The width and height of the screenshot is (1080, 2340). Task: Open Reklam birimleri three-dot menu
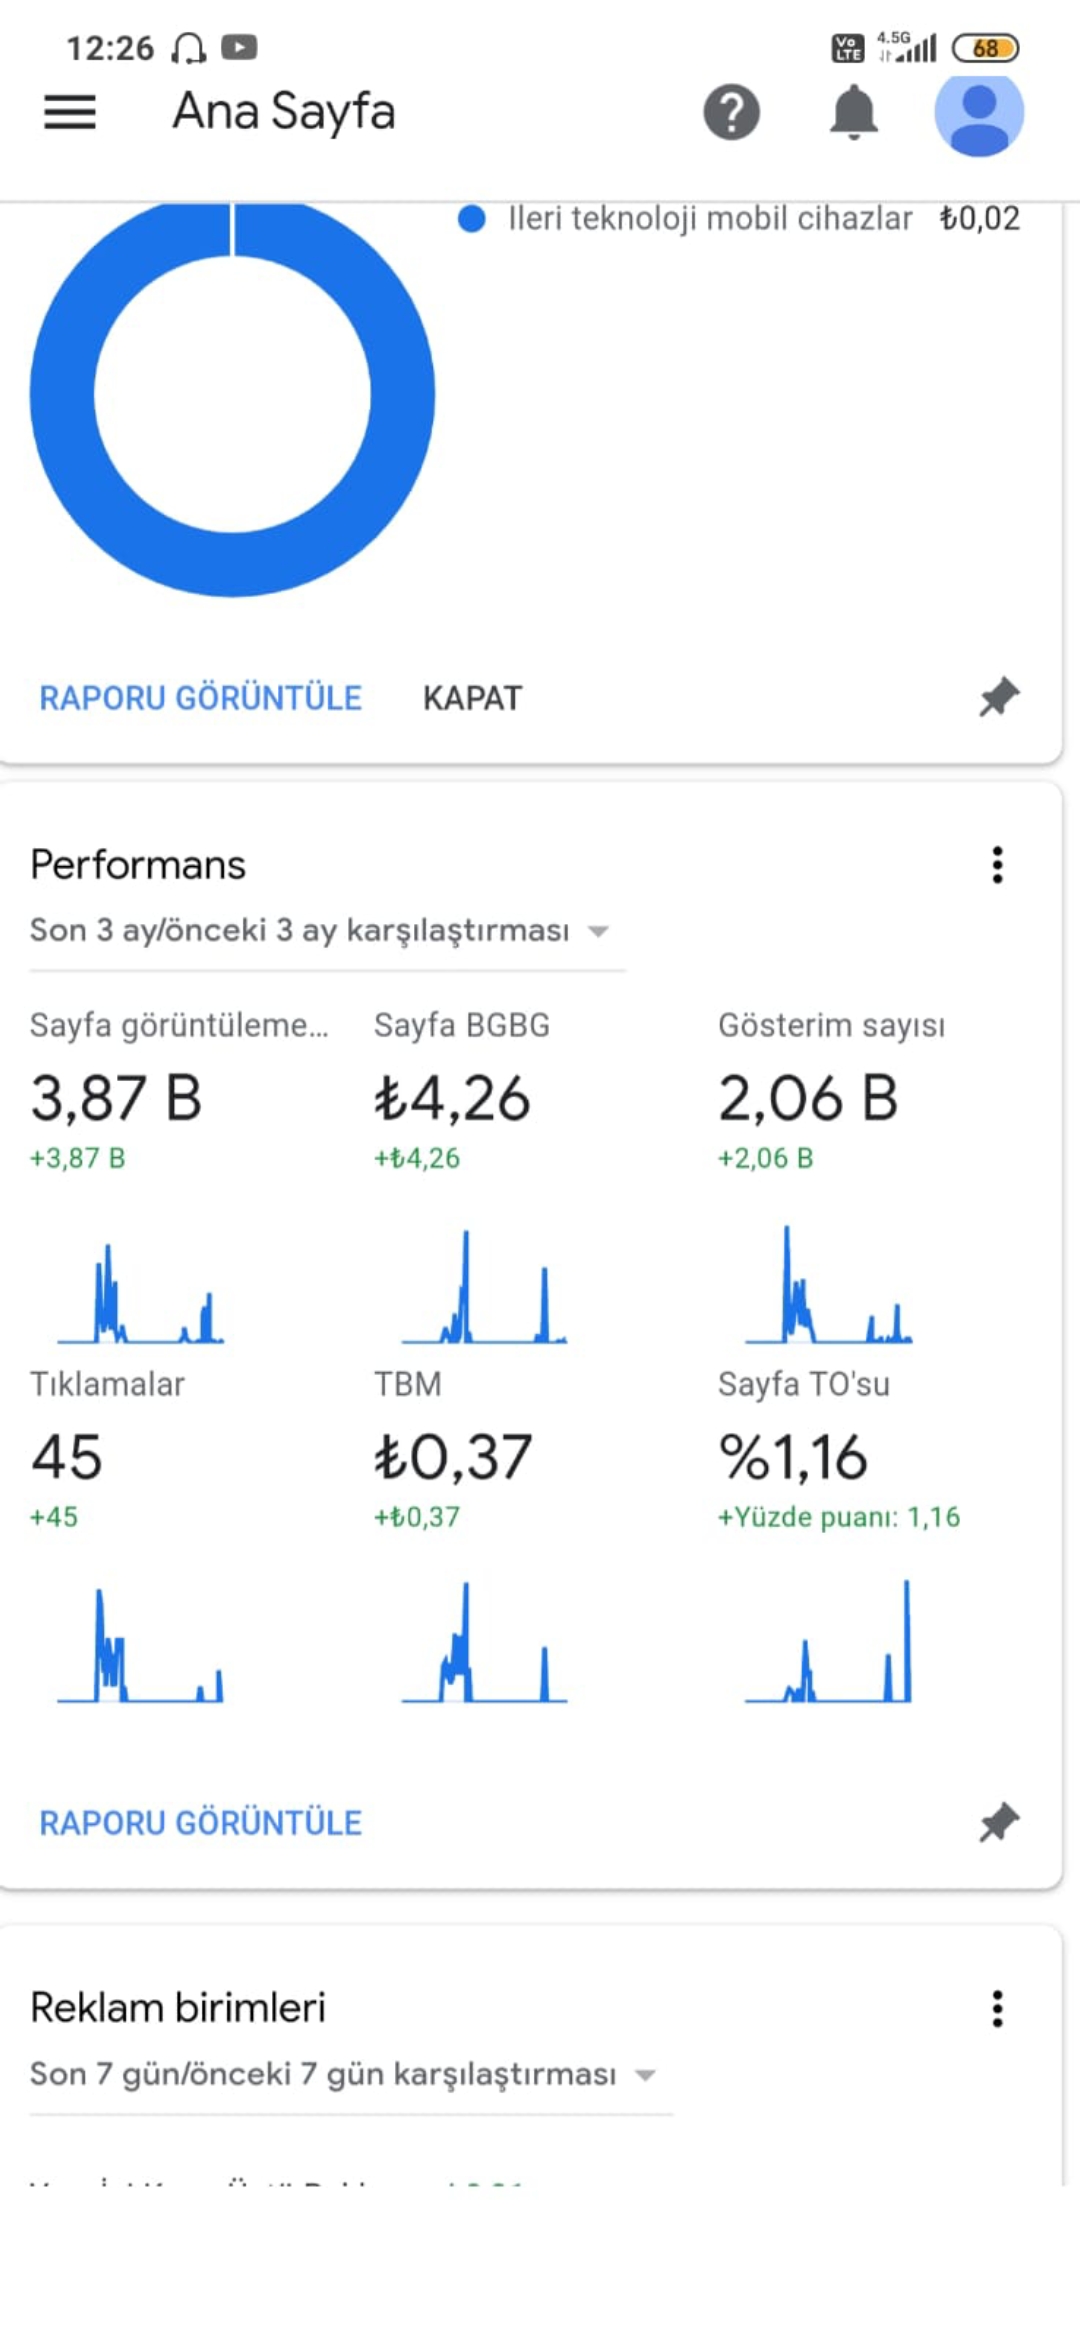(997, 2008)
